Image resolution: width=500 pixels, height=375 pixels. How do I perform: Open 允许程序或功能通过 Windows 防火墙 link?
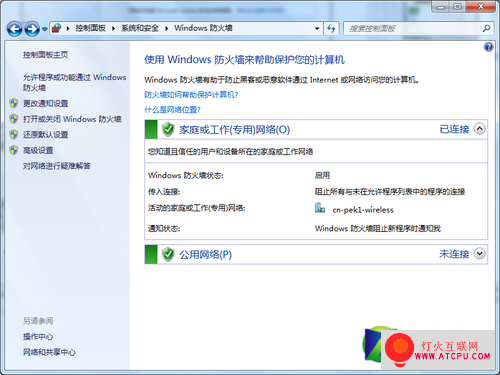coord(74,82)
